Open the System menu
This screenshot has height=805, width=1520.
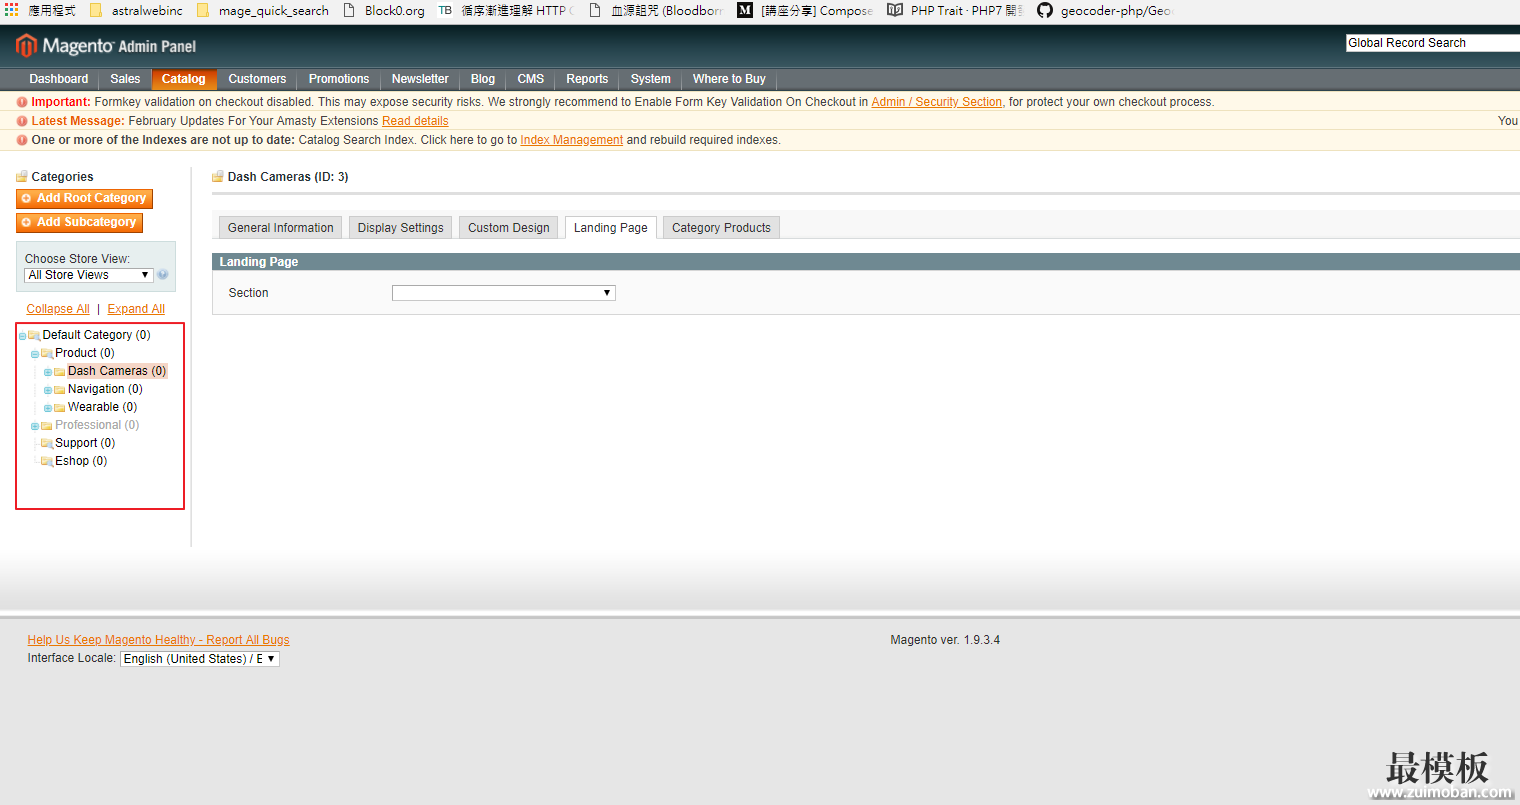coord(651,79)
